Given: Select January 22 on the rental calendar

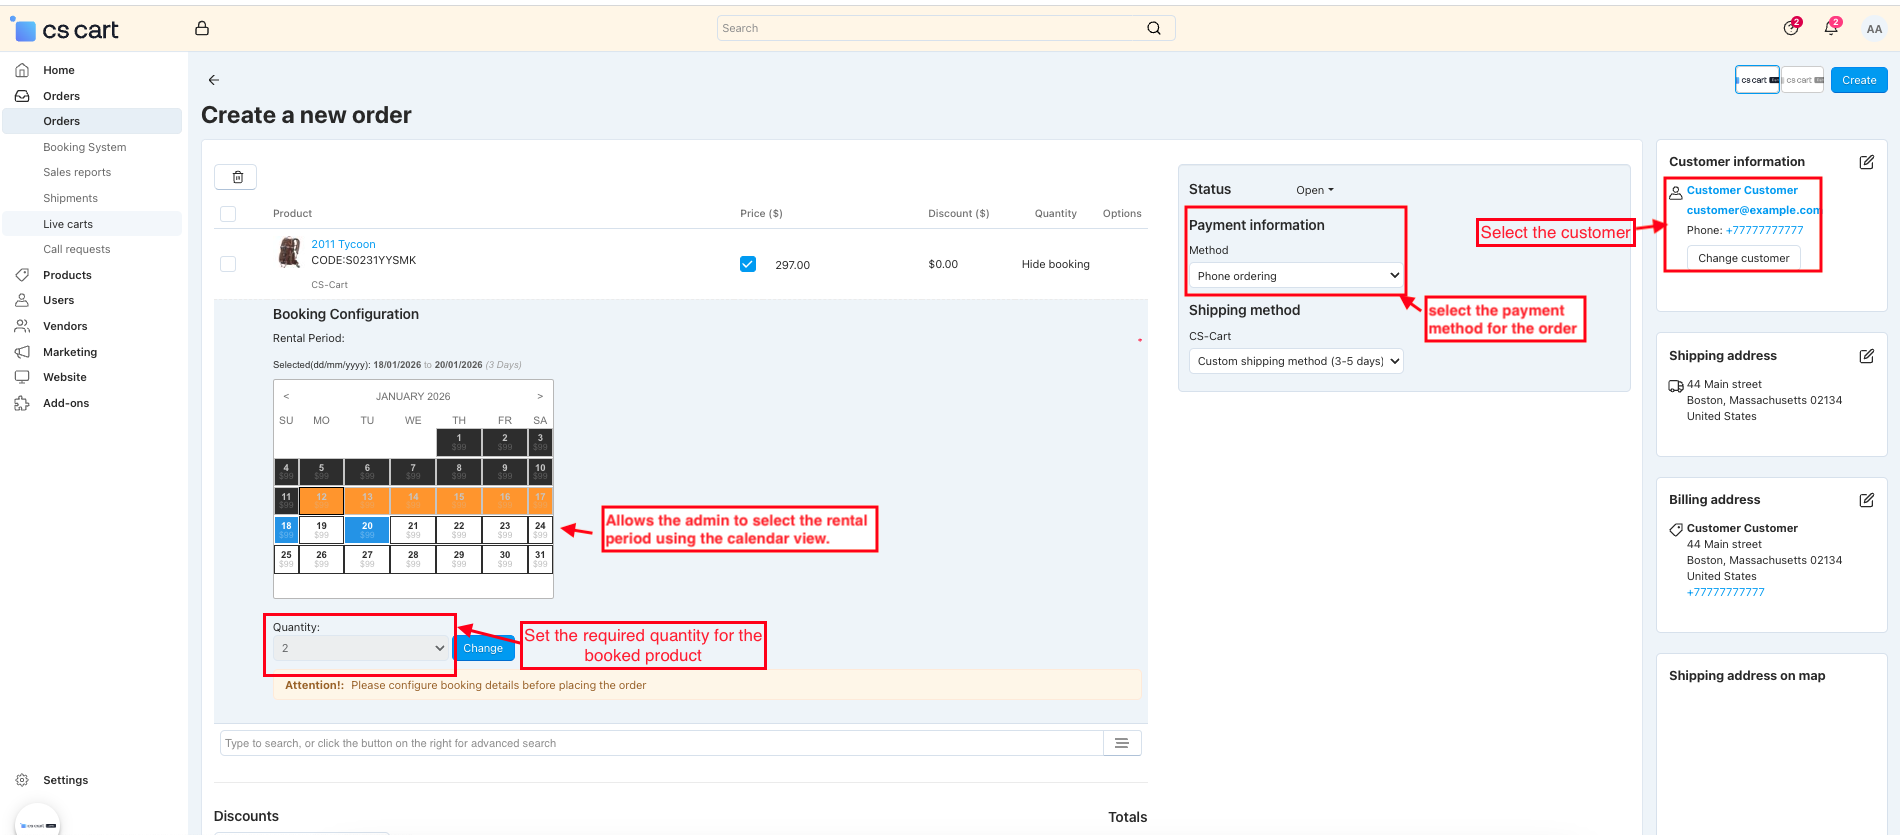Looking at the screenshot, I should pos(459,529).
